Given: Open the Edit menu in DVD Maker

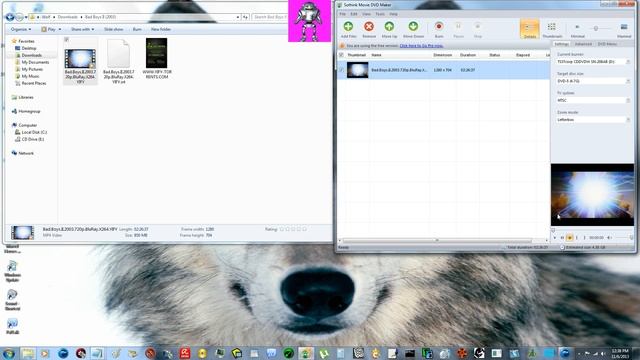Looking at the screenshot, I should point(354,14).
